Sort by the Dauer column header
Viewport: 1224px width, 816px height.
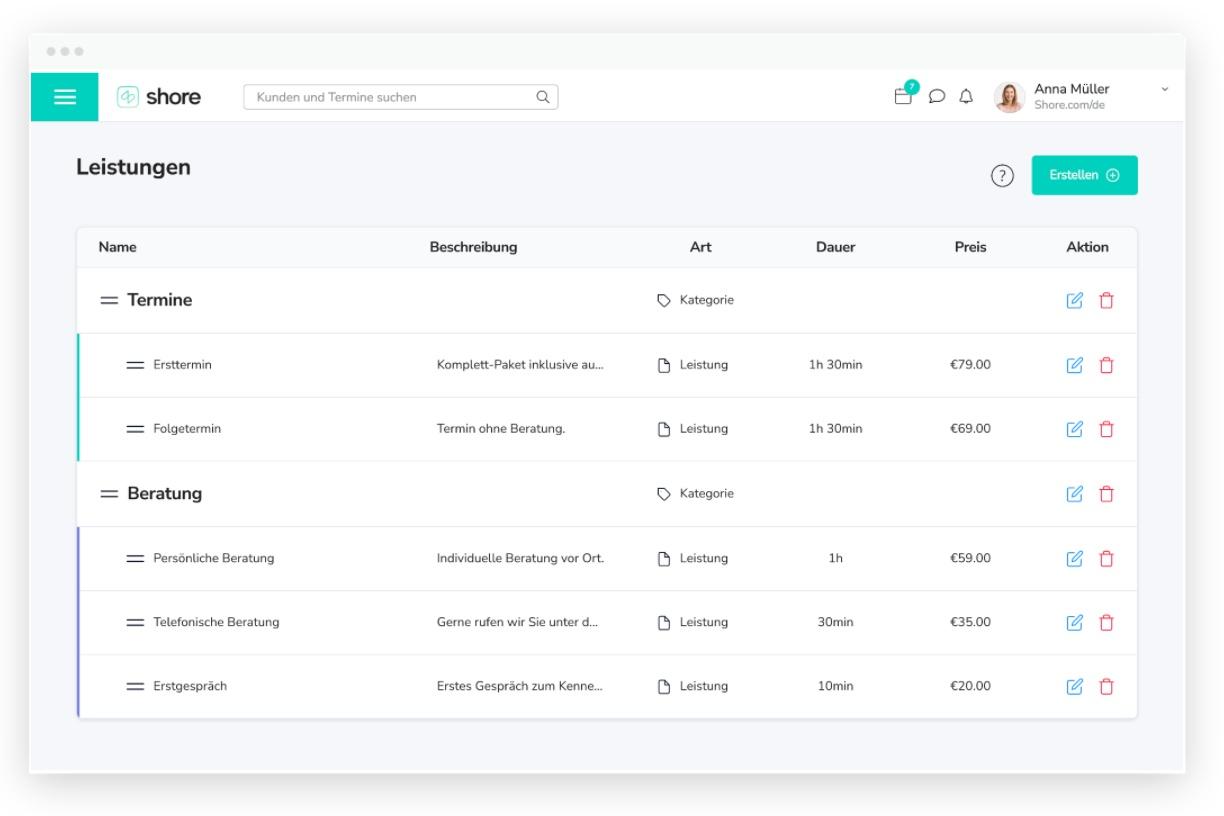[835, 247]
